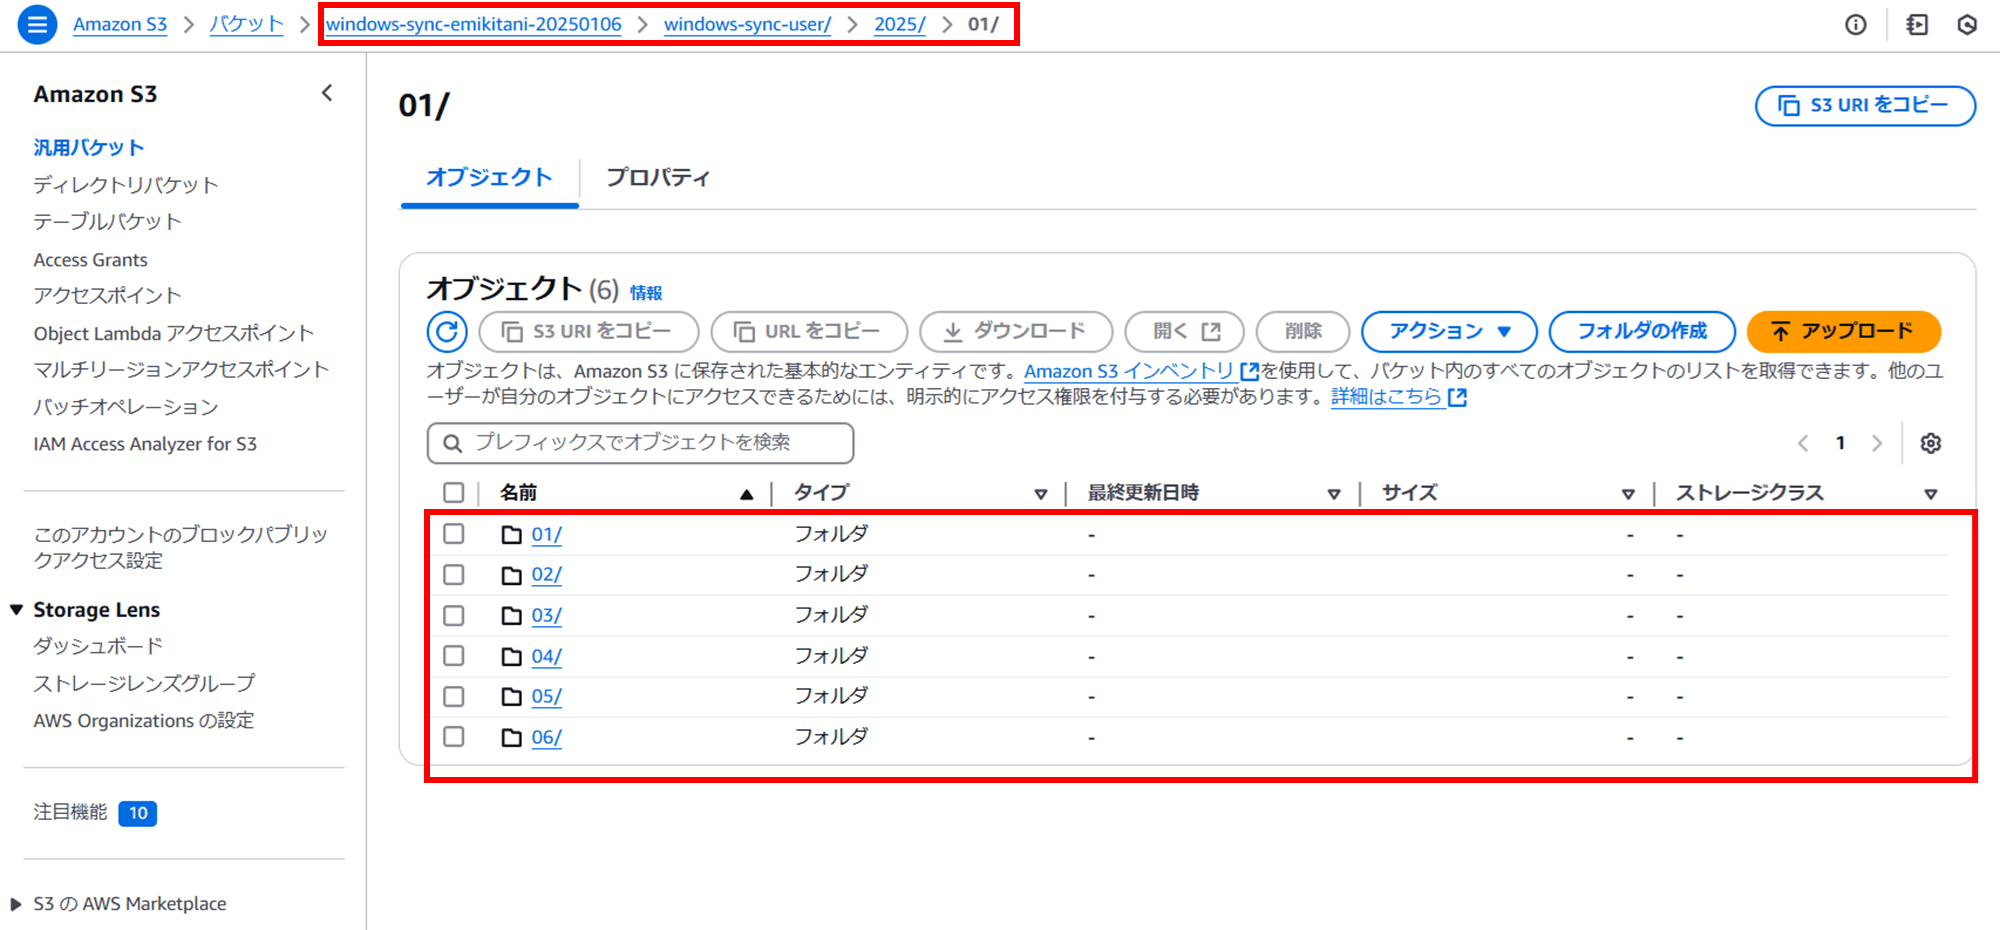Click the アップロード button
2000x930 pixels.
(x=1843, y=331)
